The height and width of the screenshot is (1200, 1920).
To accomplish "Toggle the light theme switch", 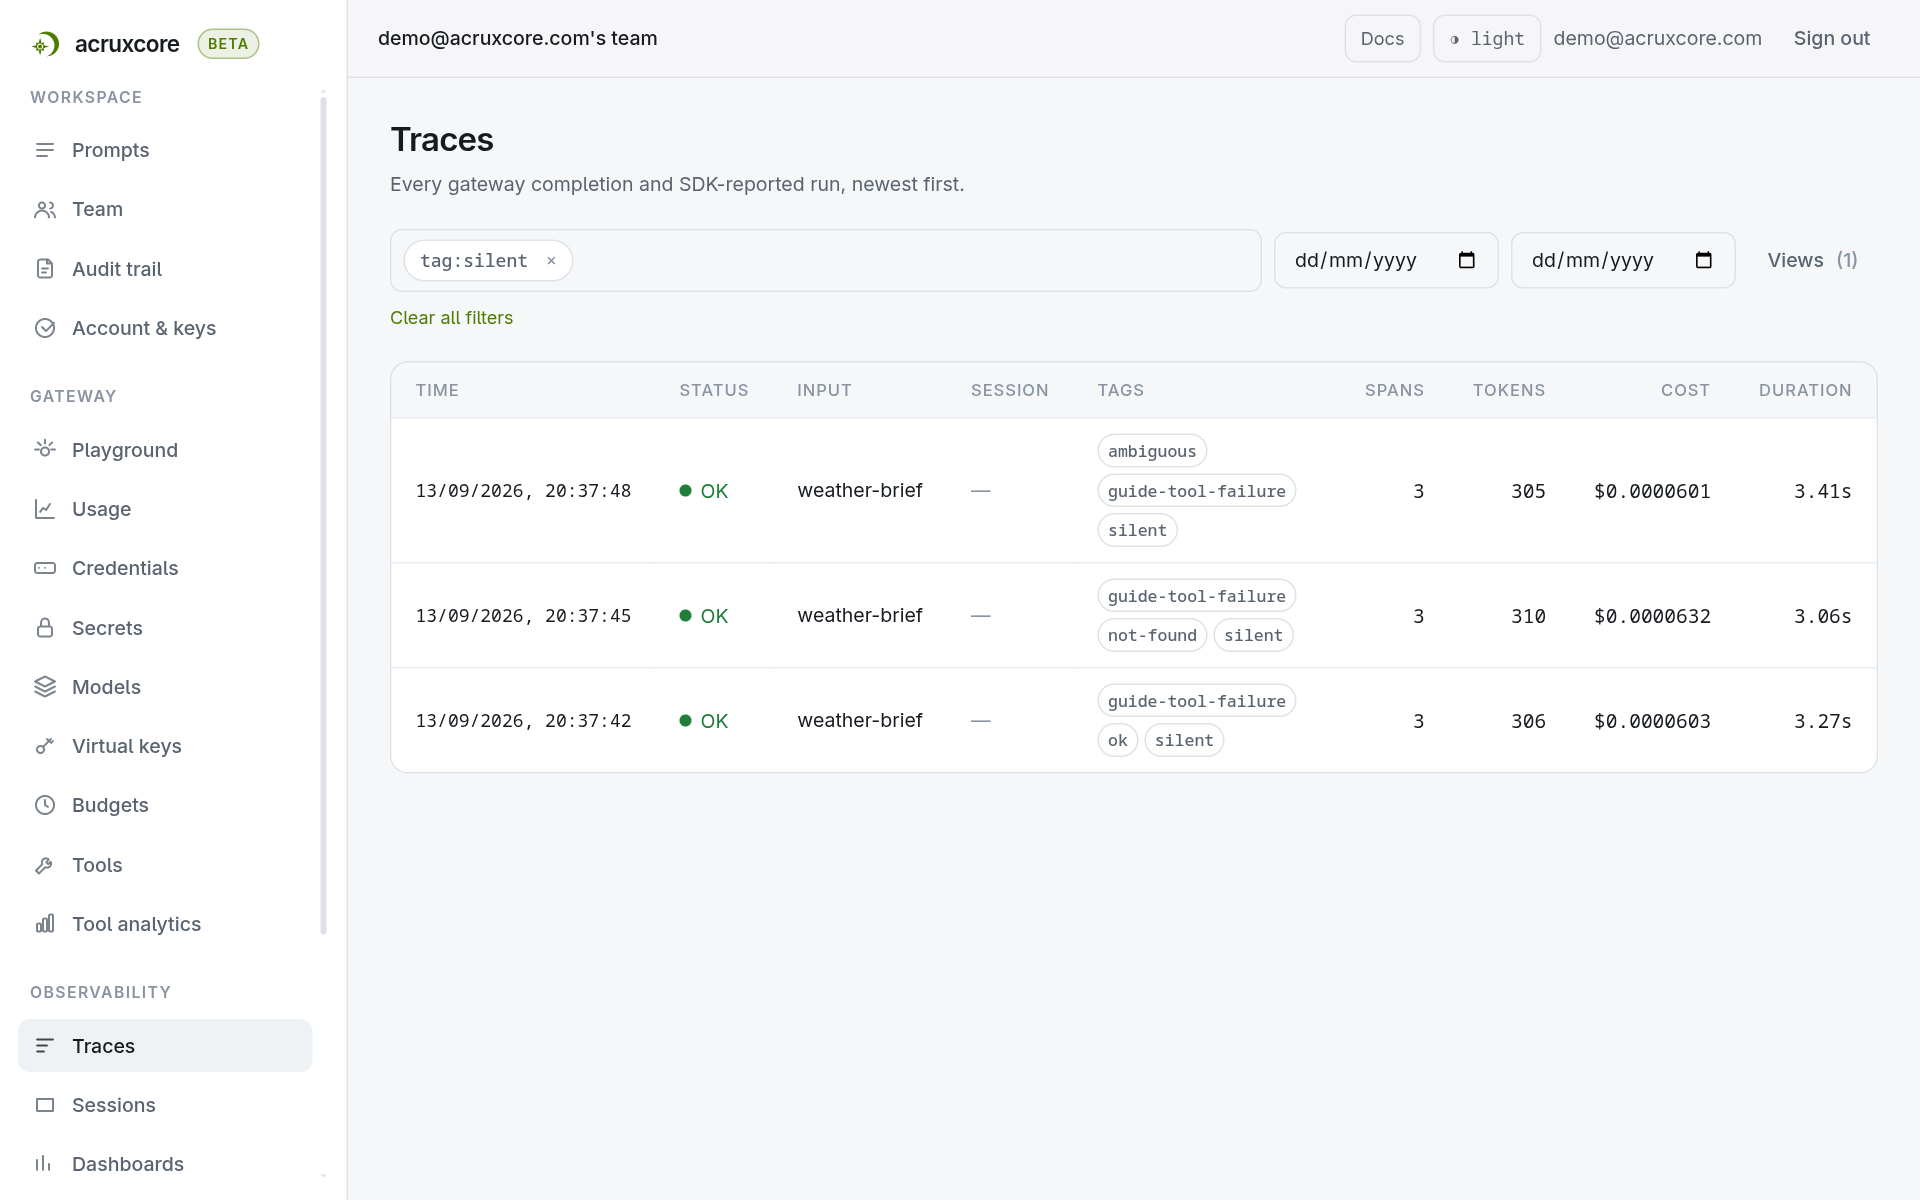I will click(1487, 39).
